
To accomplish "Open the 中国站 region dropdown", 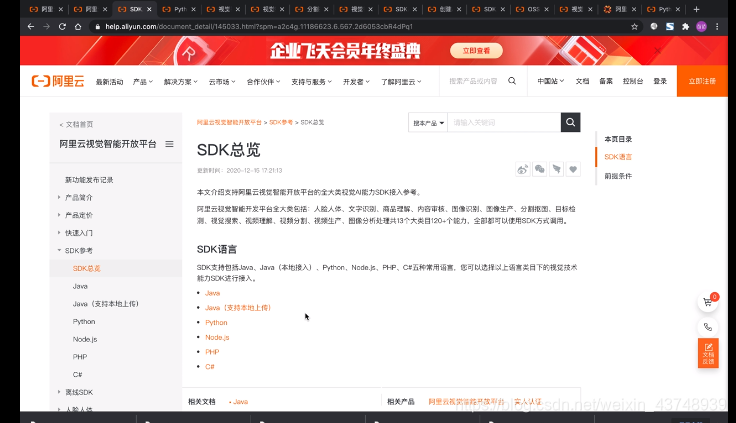I will [x=551, y=81].
